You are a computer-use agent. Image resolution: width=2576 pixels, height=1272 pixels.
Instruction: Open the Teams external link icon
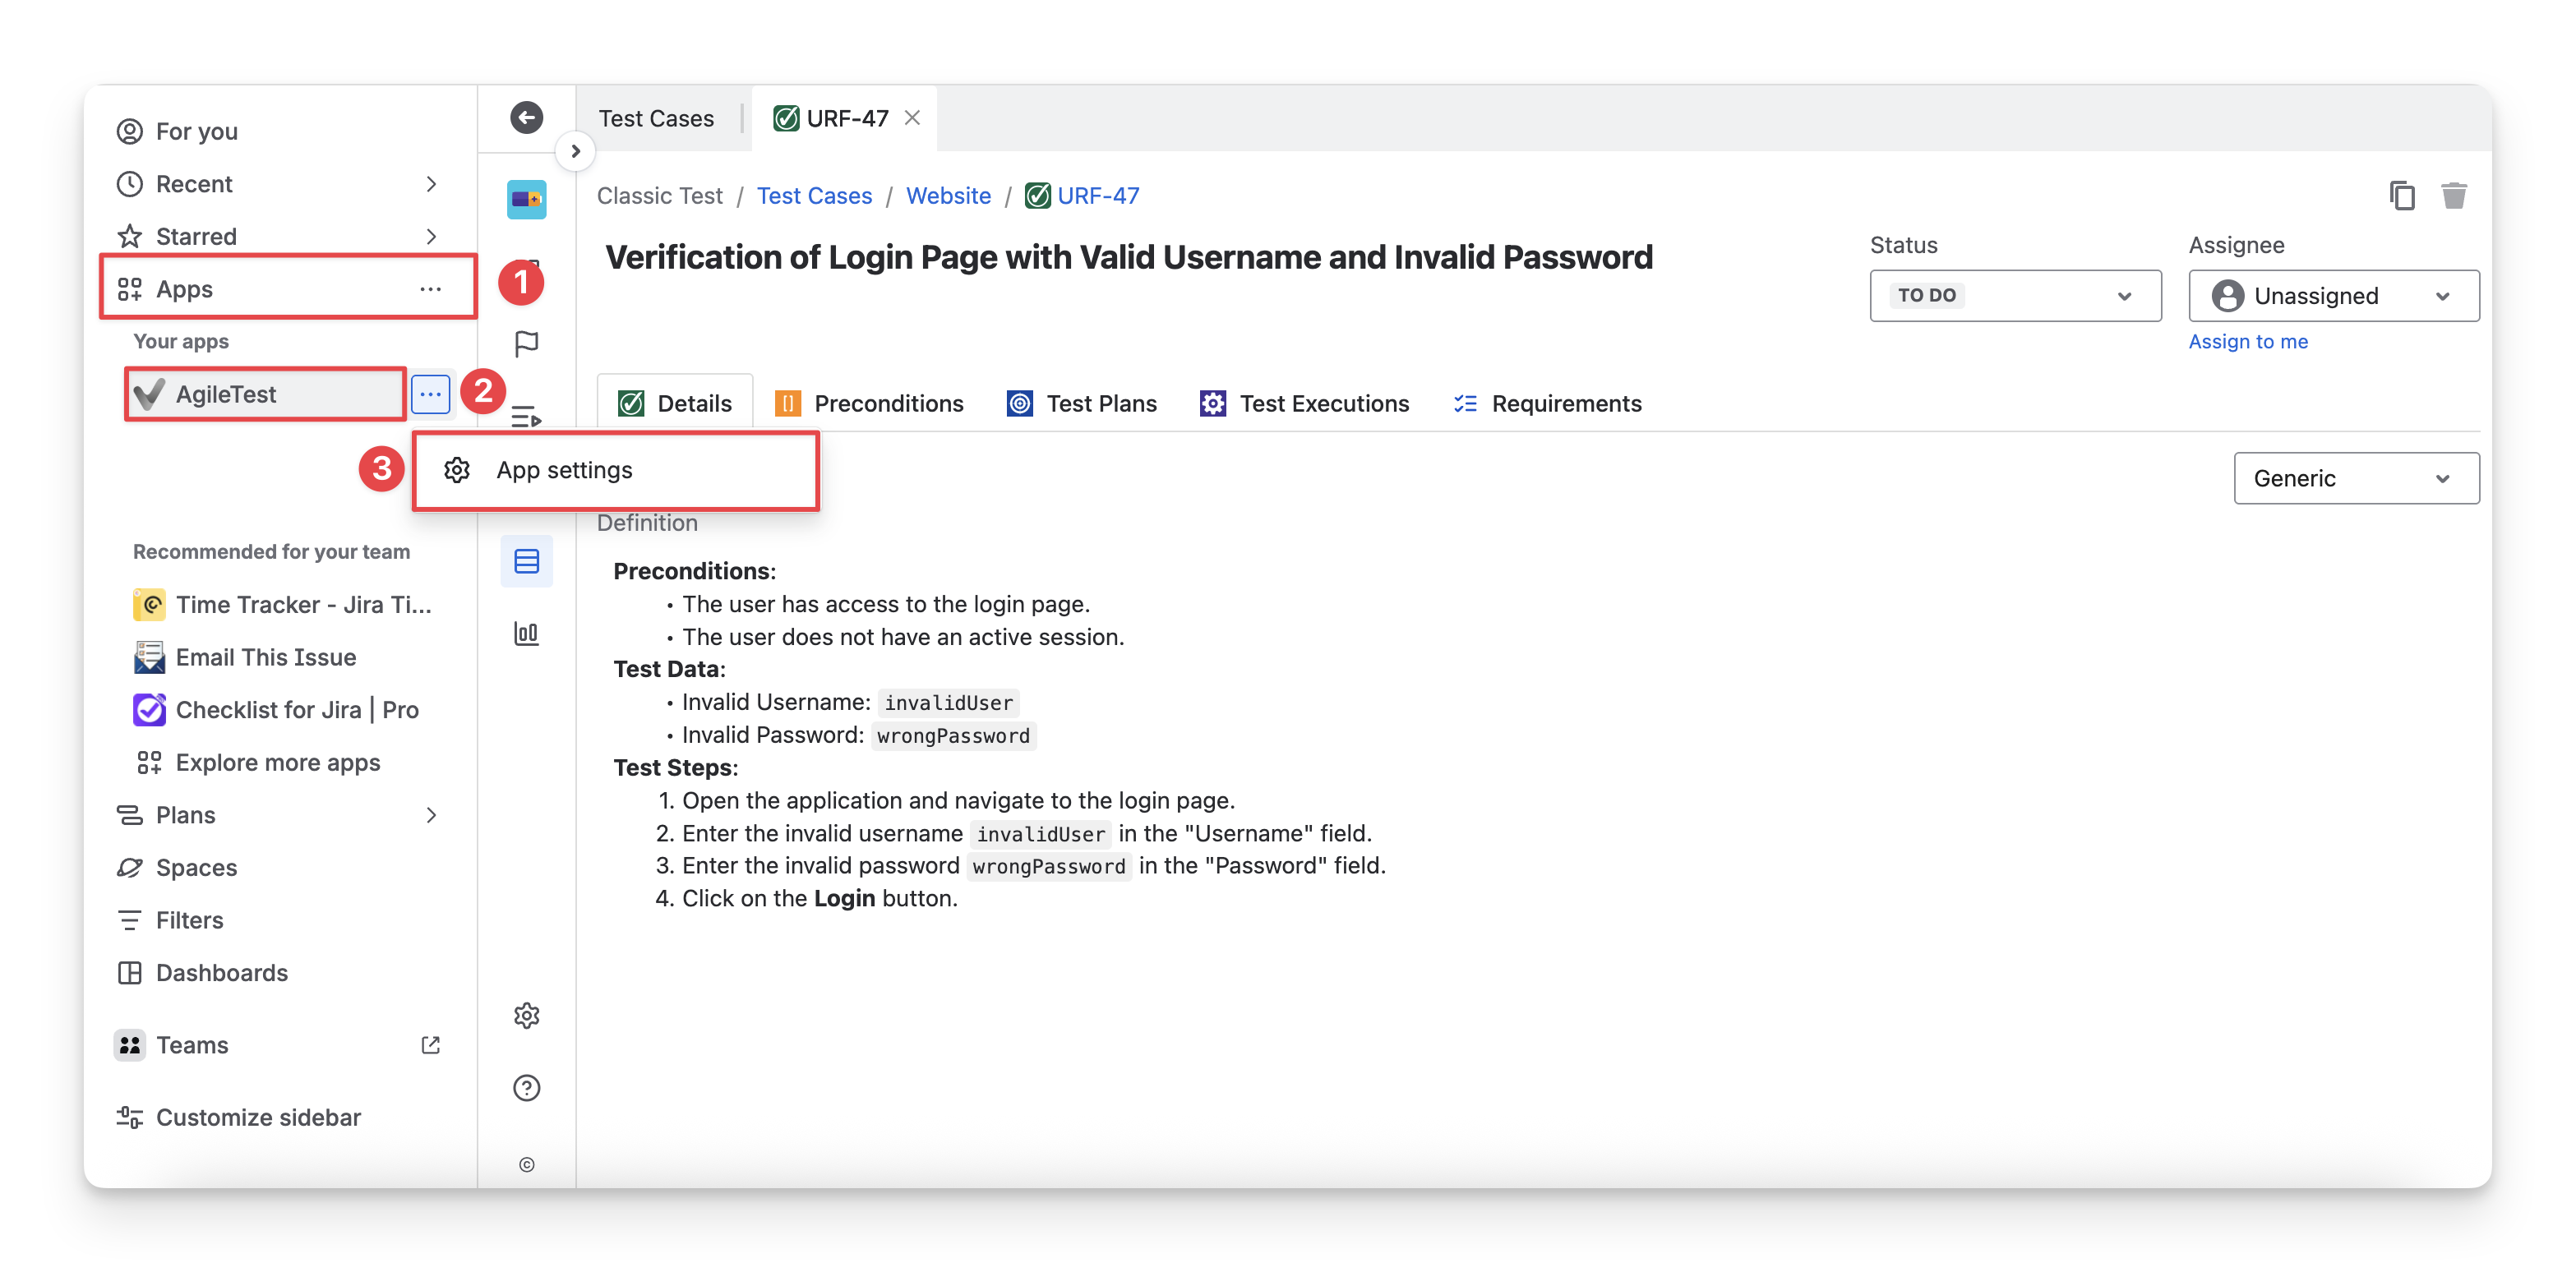click(430, 1045)
